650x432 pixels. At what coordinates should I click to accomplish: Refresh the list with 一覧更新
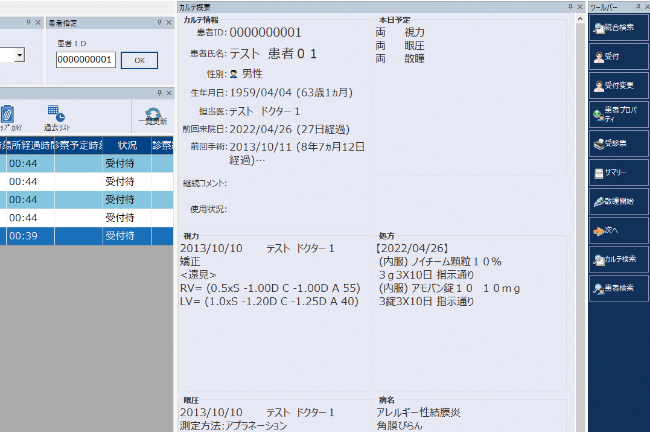(x=153, y=118)
